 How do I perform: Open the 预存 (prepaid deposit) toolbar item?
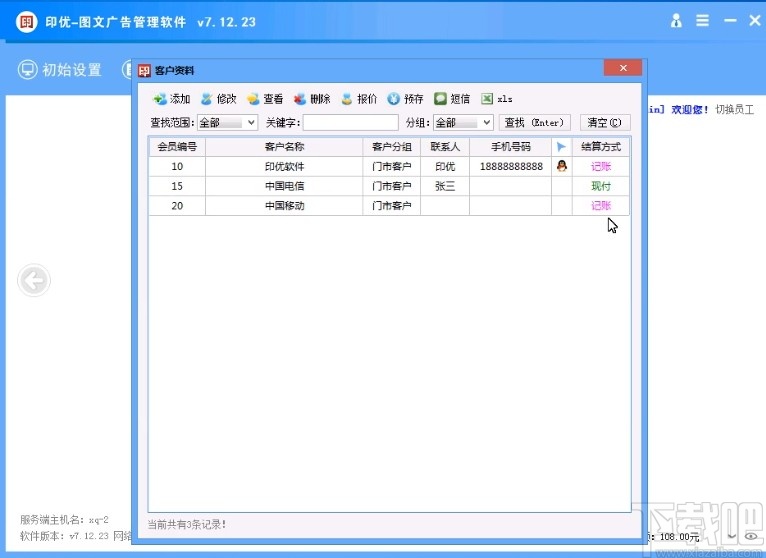pyautogui.click(x=405, y=99)
